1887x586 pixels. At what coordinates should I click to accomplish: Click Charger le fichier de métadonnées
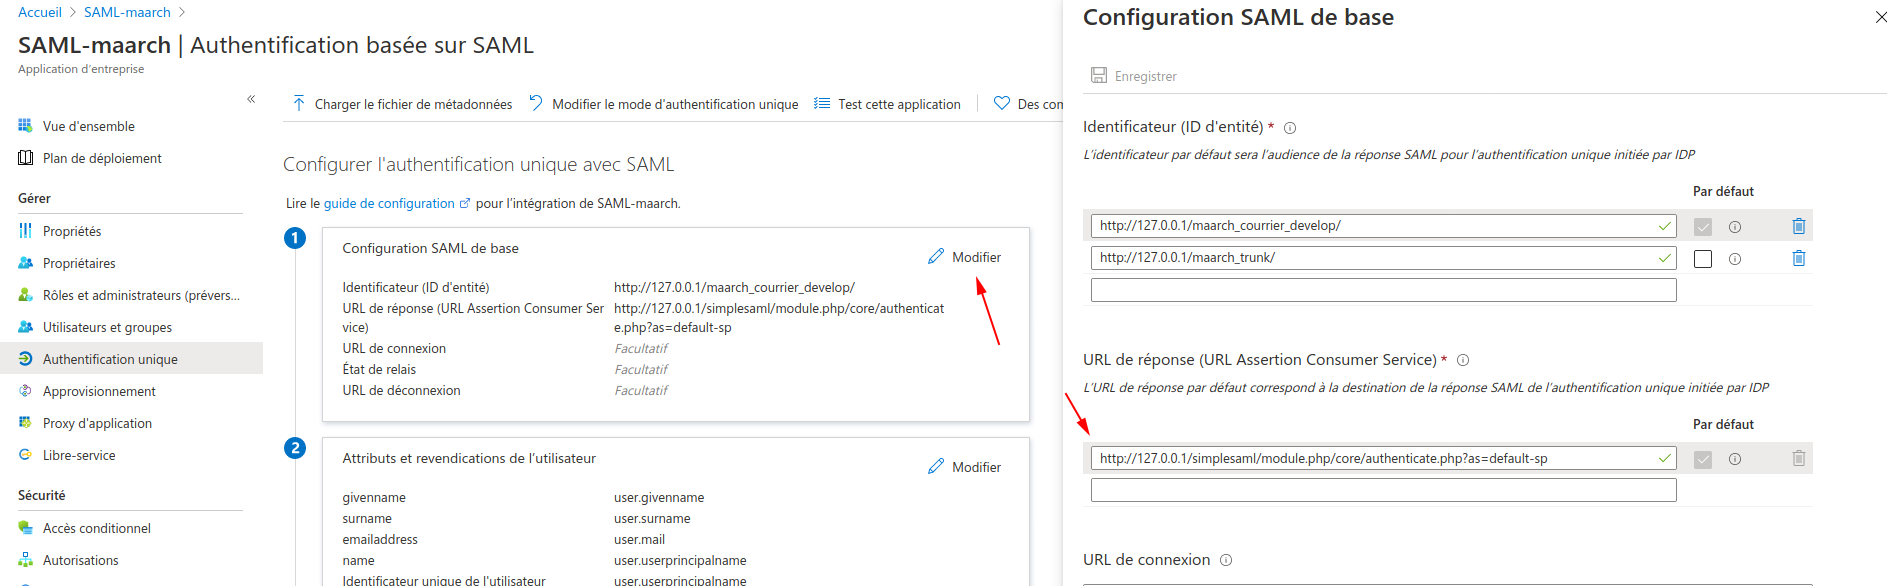pyautogui.click(x=402, y=104)
